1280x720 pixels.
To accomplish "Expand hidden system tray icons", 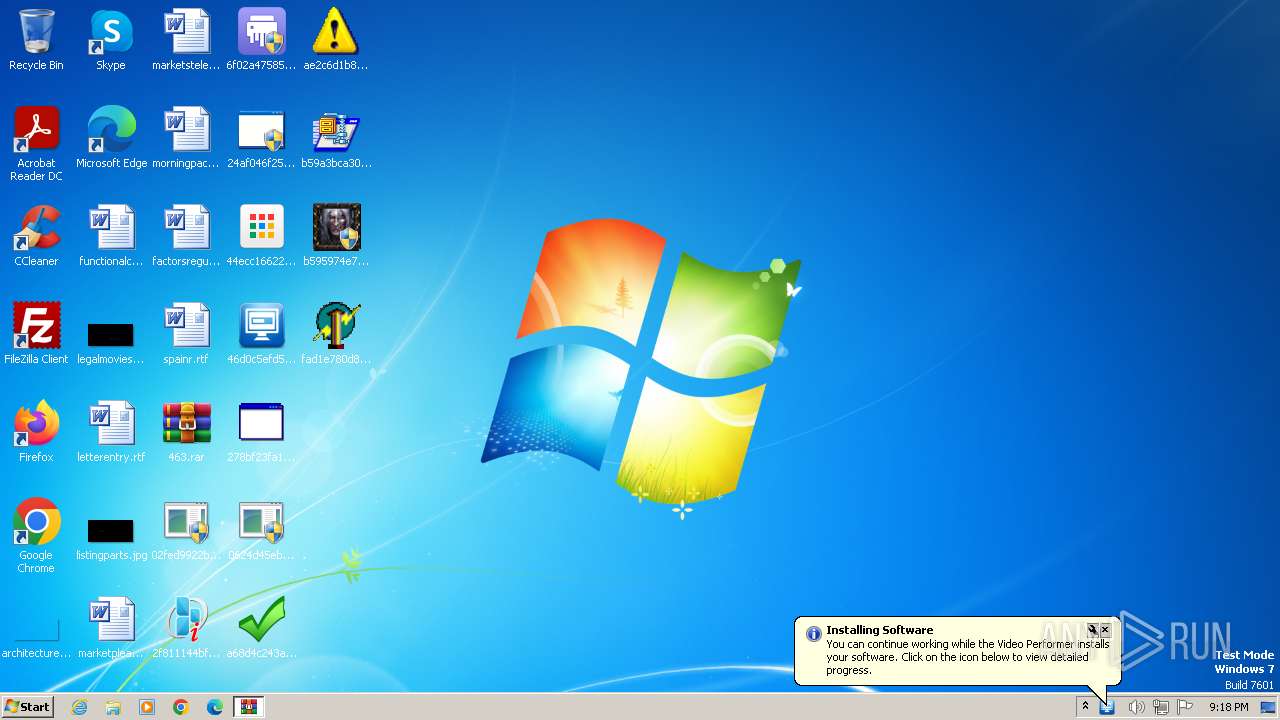I will pos(1085,707).
